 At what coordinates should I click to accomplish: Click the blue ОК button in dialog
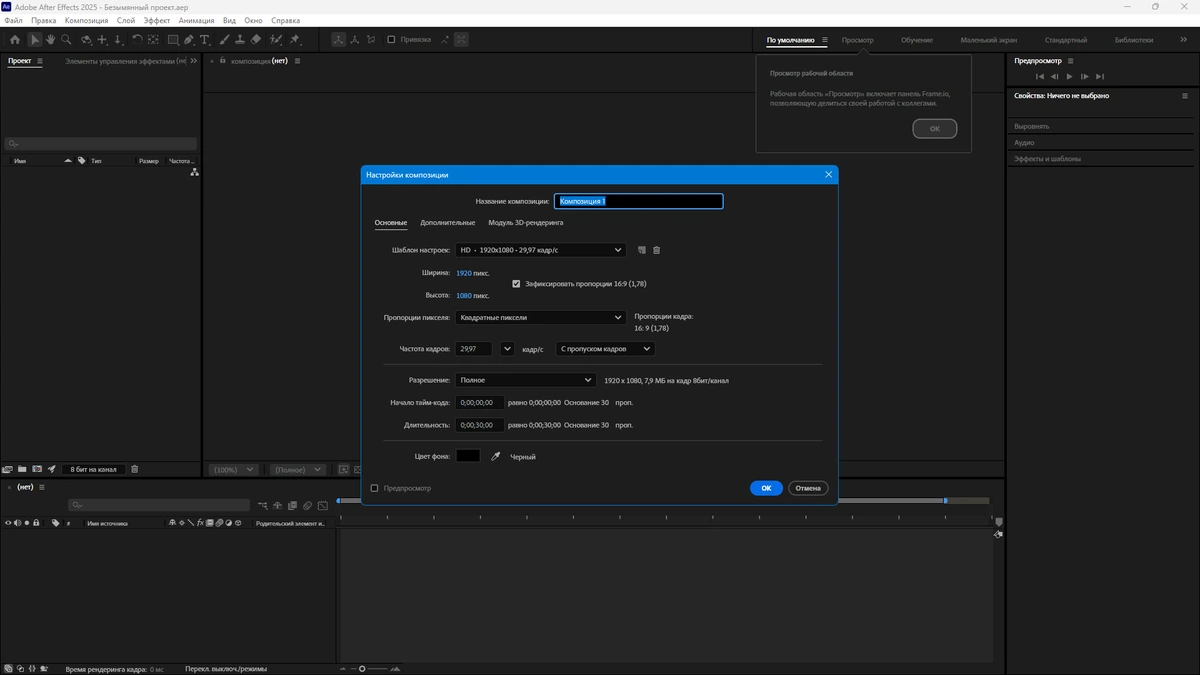[766, 488]
